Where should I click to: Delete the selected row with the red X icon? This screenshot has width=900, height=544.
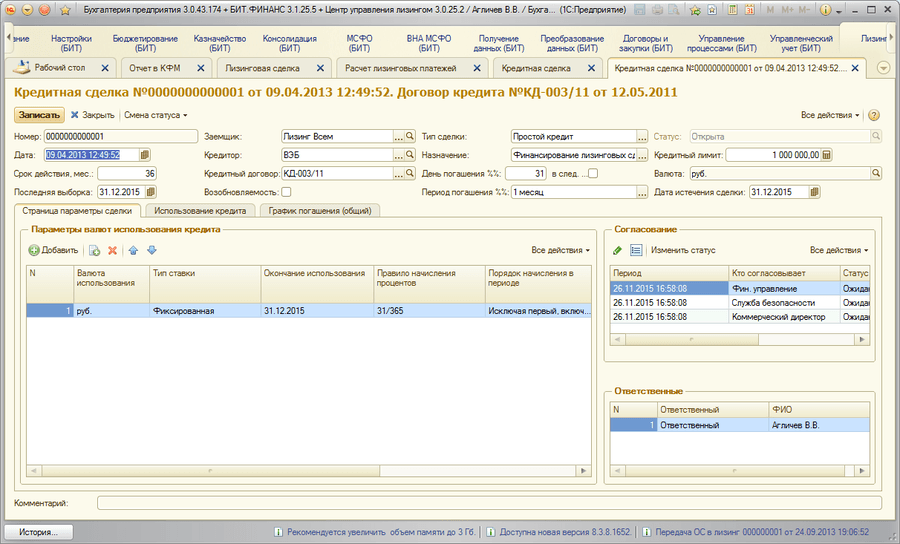pos(112,250)
